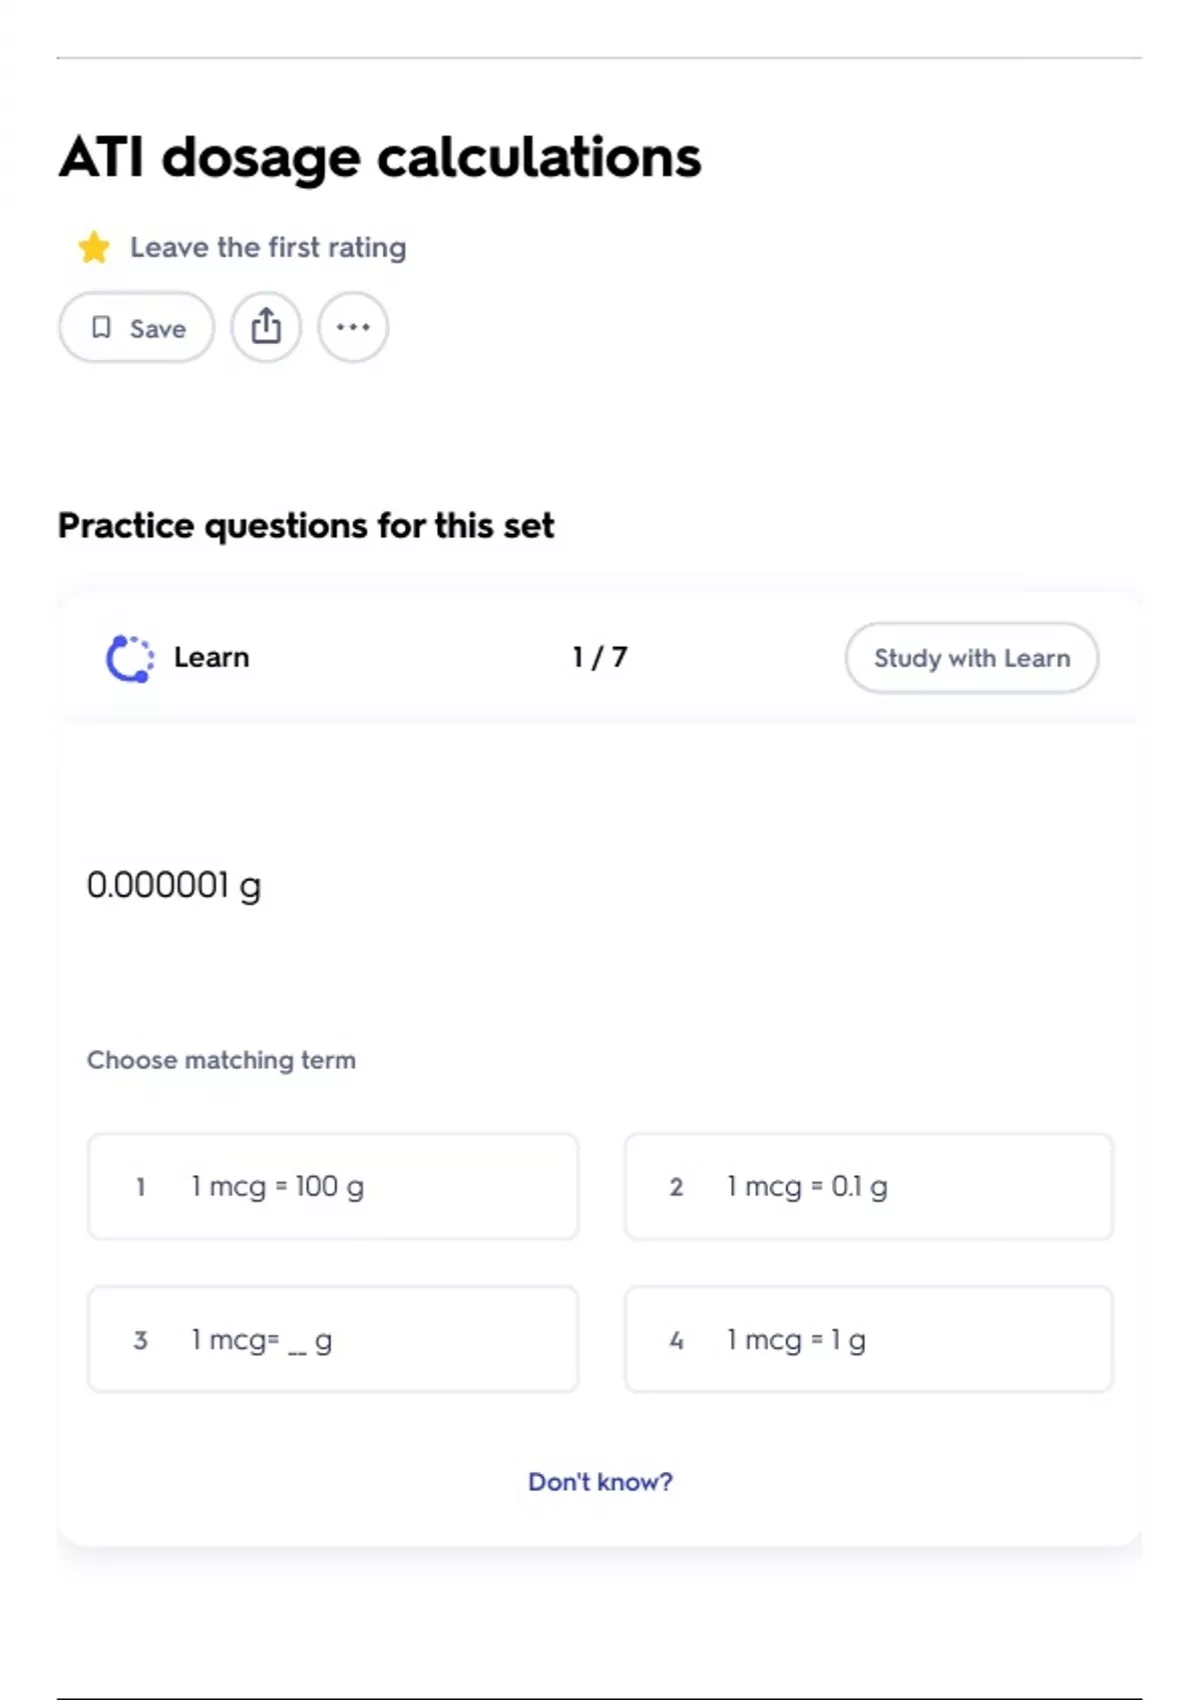1200x1700 pixels.
Task: Choose answer '1 mcg = 0.1 g'
Action: click(x=868, y=1186)
